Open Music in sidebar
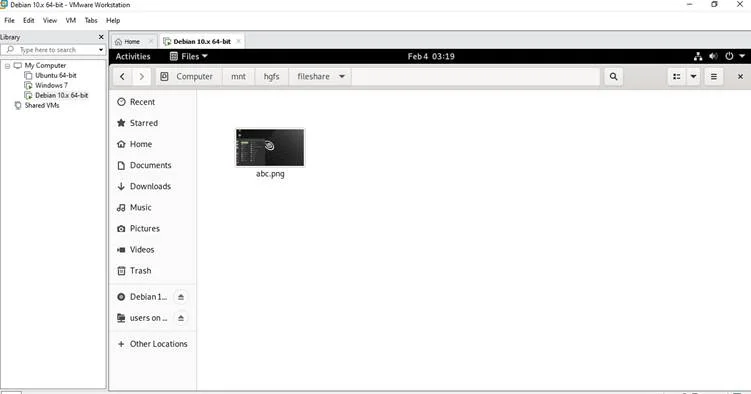Image resolution: width=751 pixels, height=394 pixels. 153,207
